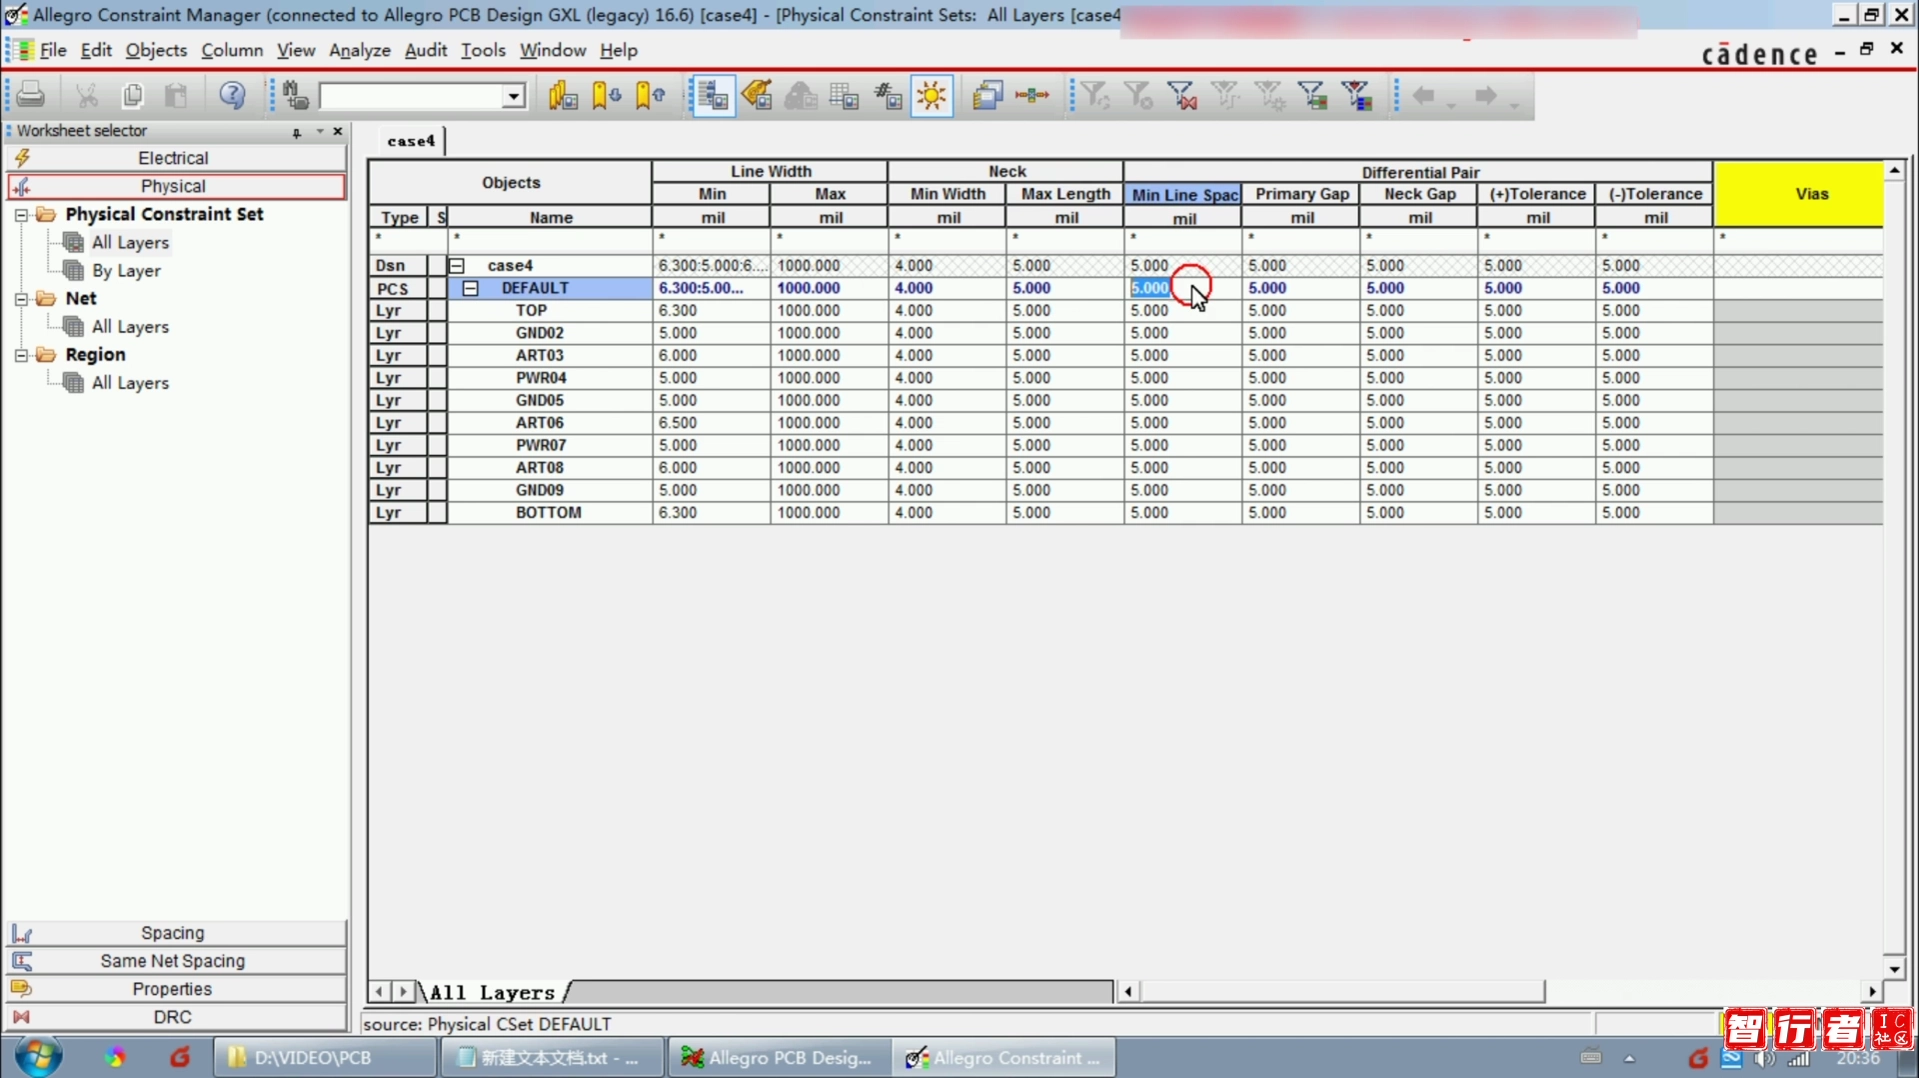Click the multiple yellow bookmarks icon
Image resolution: width=1919 pixels, height=1078 pixels.
[562, 95]
